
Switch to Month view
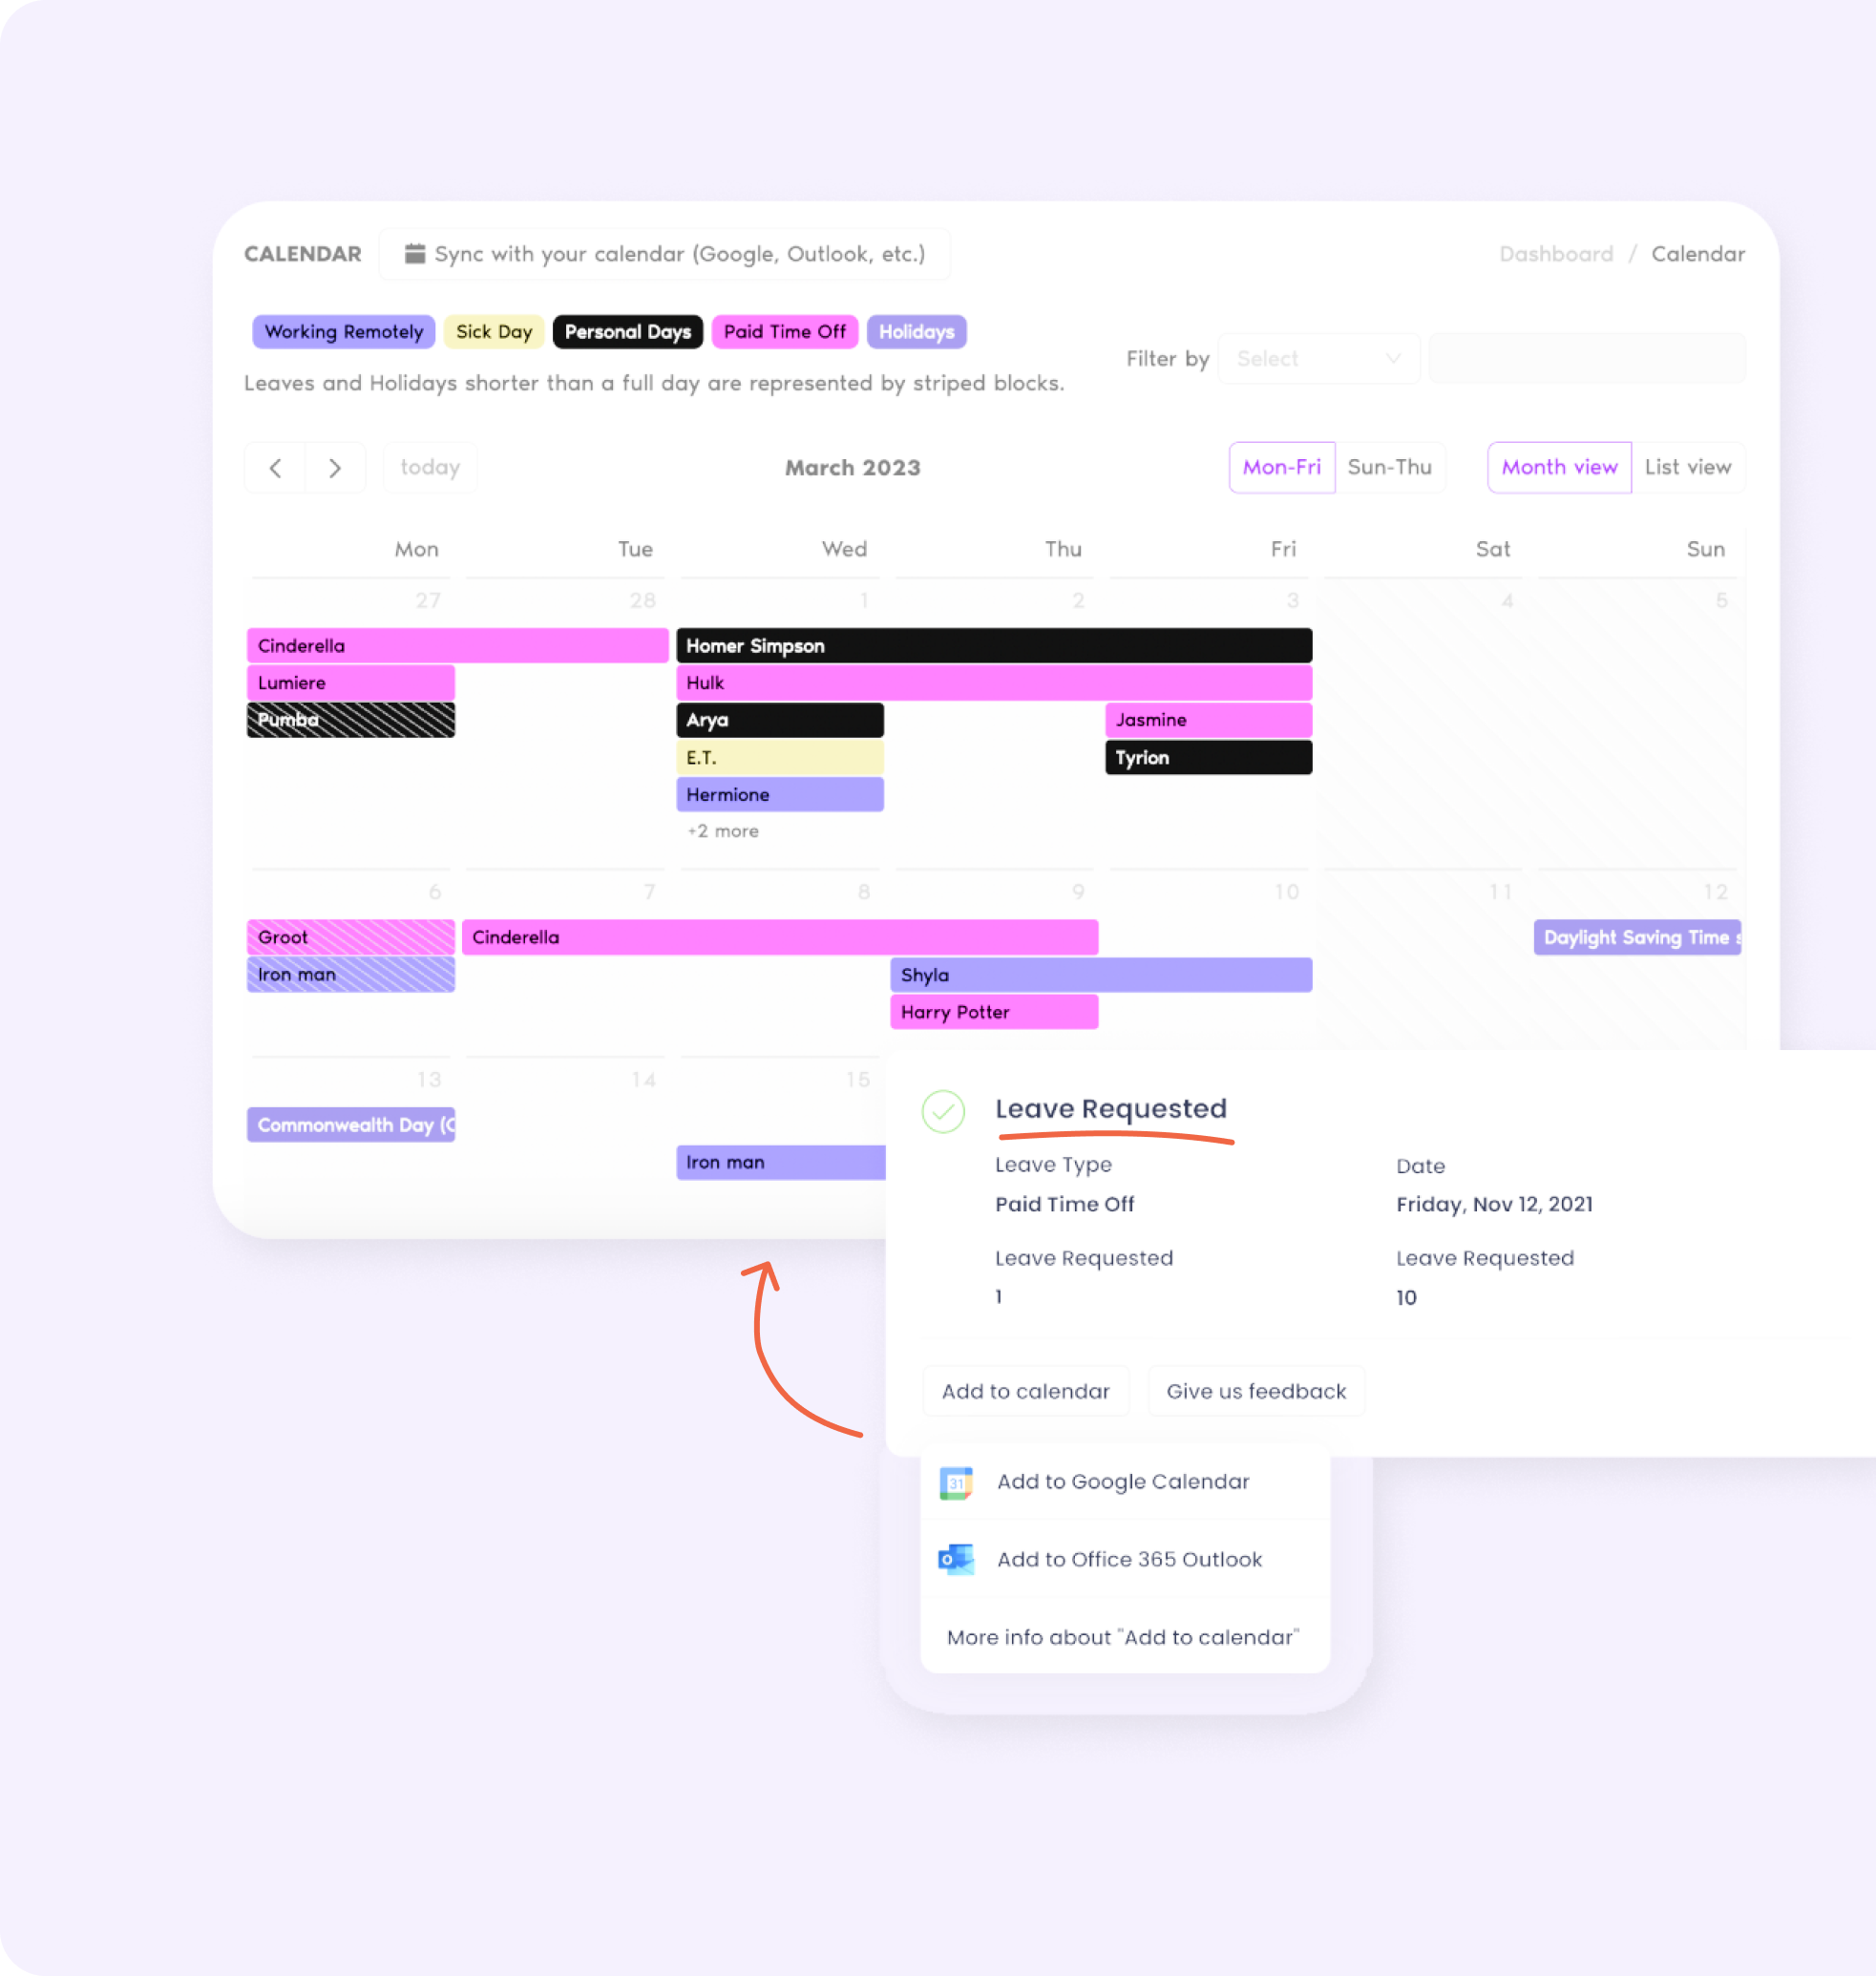point(1555,465)
